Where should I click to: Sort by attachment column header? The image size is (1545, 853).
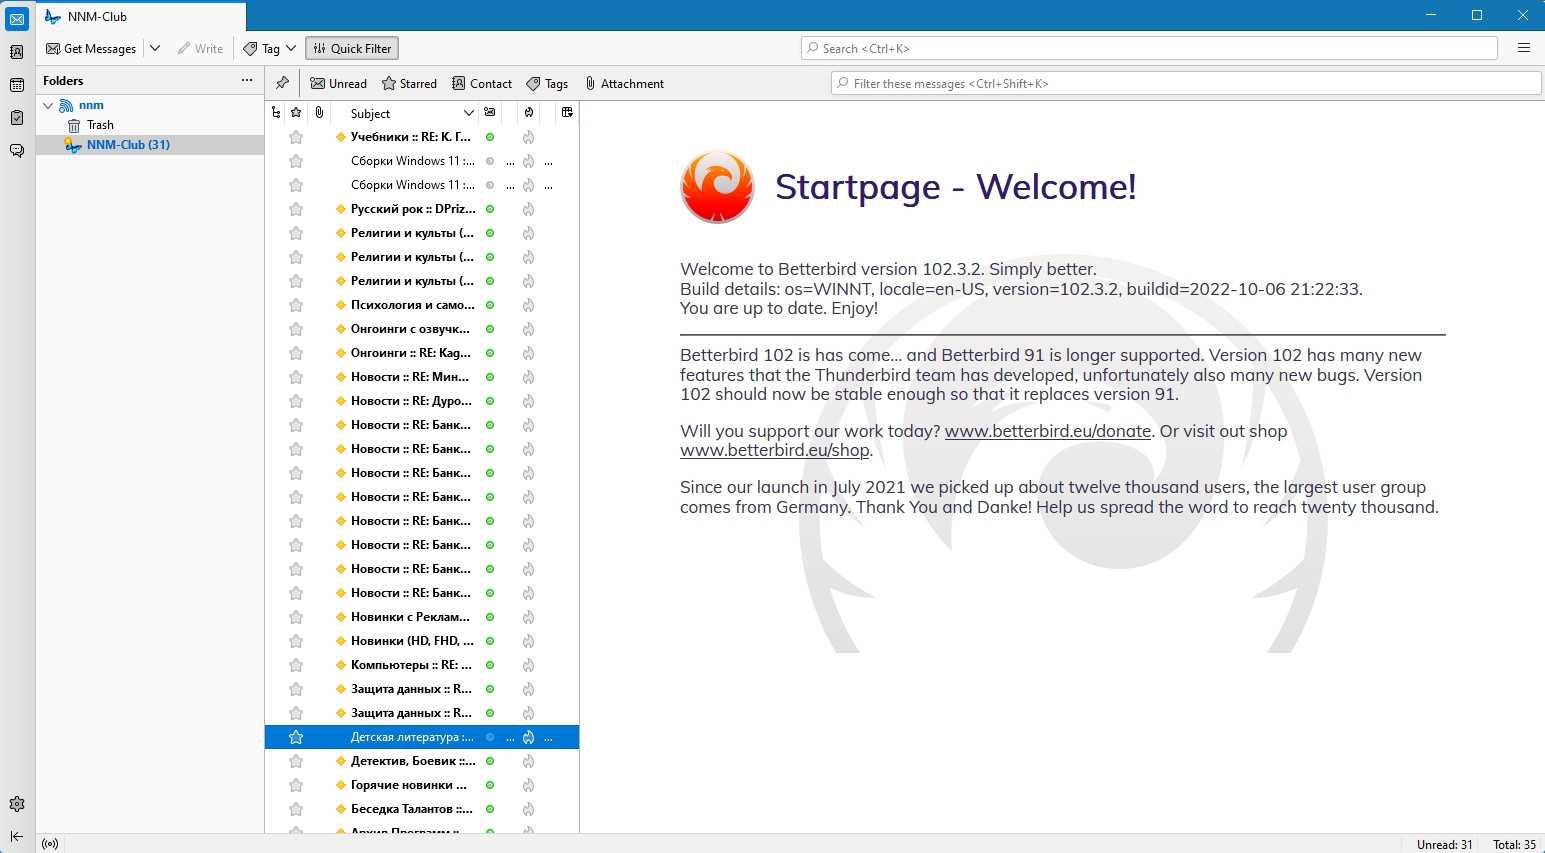(319, 113)
